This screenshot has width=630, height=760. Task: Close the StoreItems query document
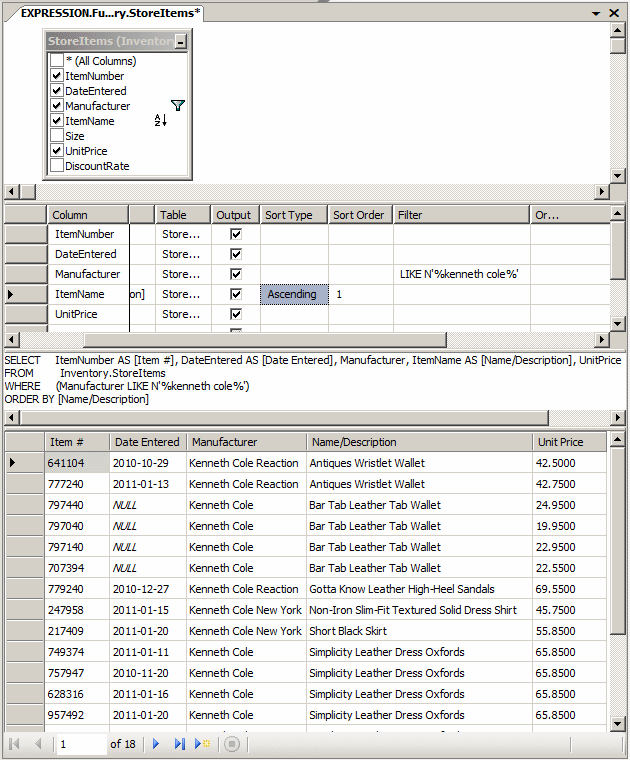pos(614,13)
